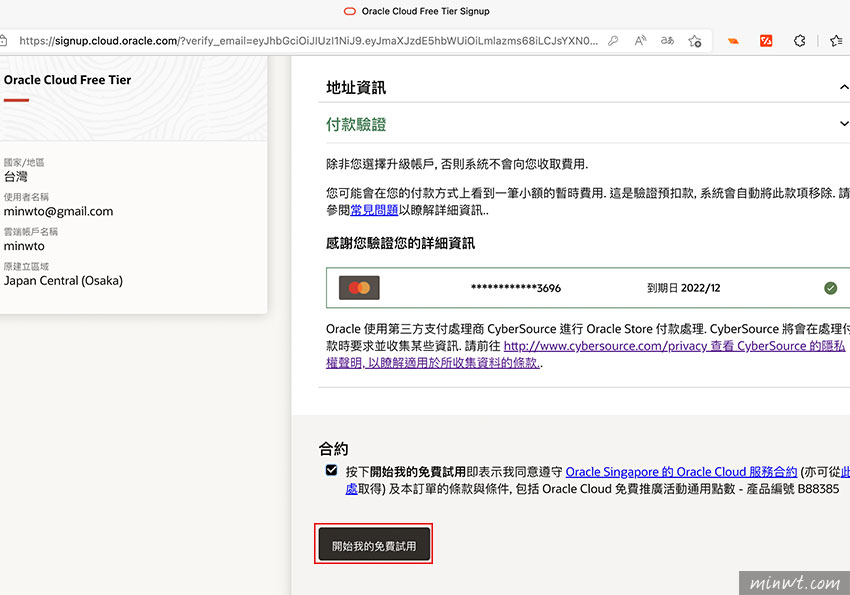The image size is (850, 595).
Task: Click the Mastercard logo on the card row
Action: (x=359, y=288)
